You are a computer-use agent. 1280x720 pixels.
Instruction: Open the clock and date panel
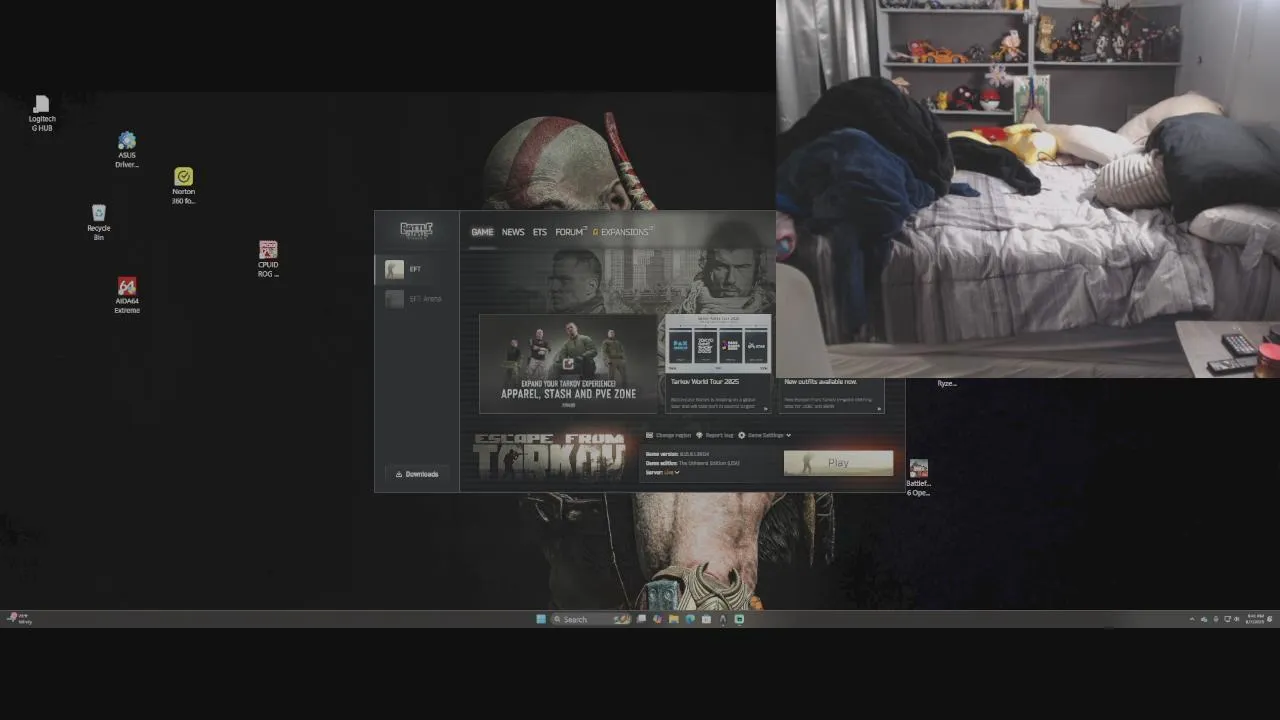click(x=1255, y=619)
